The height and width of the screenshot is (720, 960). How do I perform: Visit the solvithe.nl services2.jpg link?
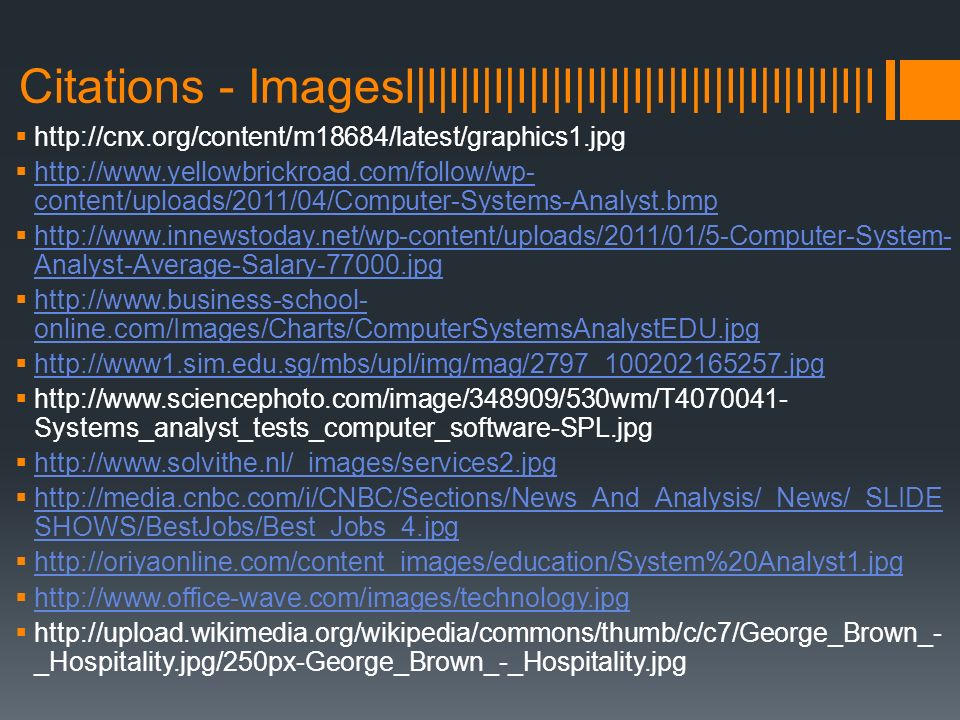pos(295,463)
